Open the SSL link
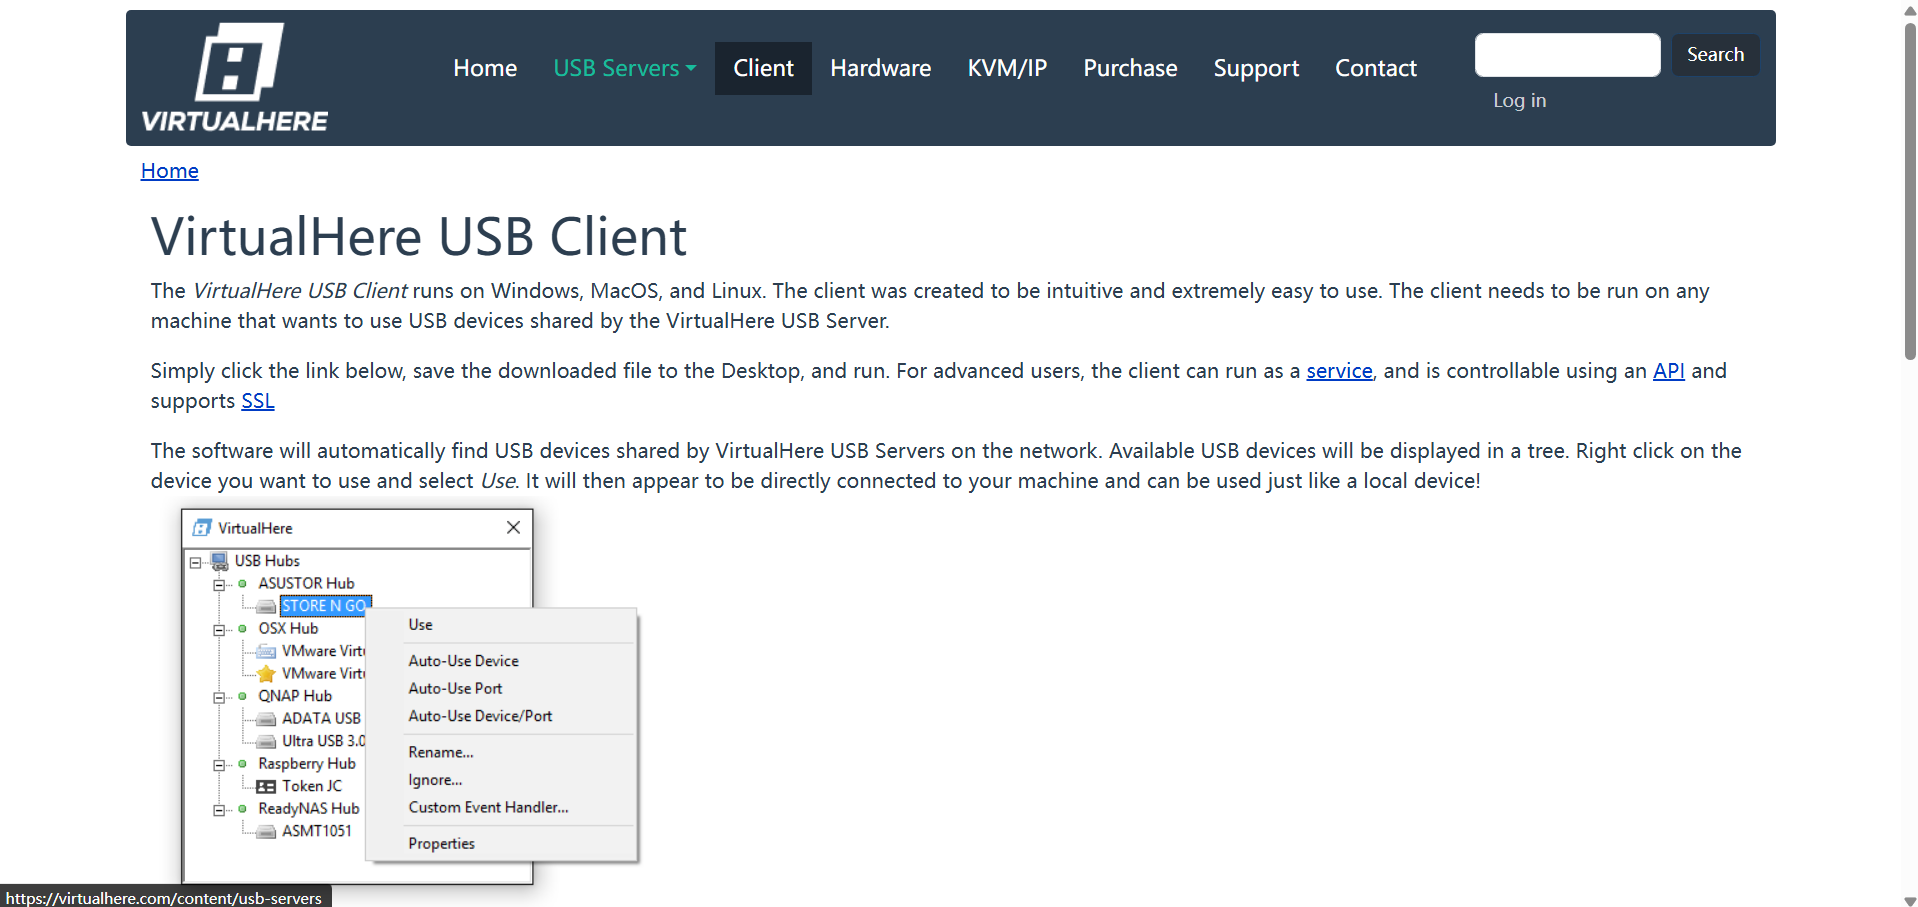1918x907 pixels. point(258,401)
